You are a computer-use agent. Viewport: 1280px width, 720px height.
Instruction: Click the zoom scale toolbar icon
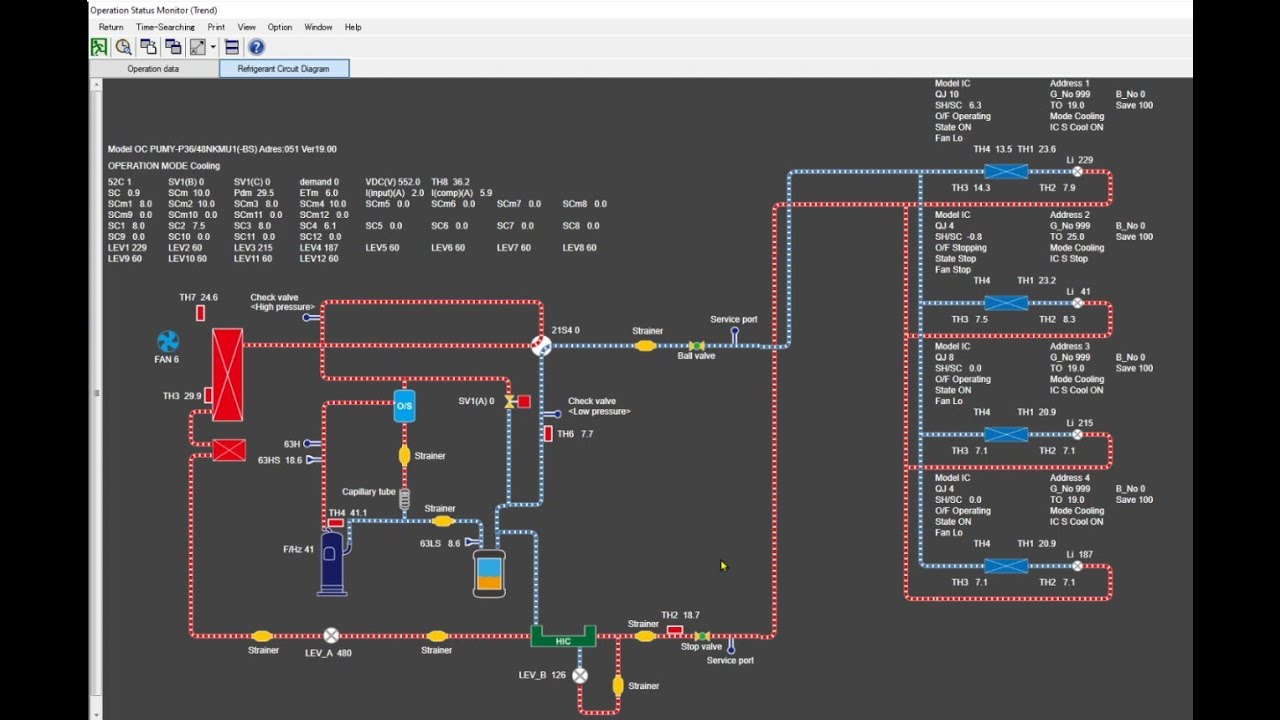point(197,47)
